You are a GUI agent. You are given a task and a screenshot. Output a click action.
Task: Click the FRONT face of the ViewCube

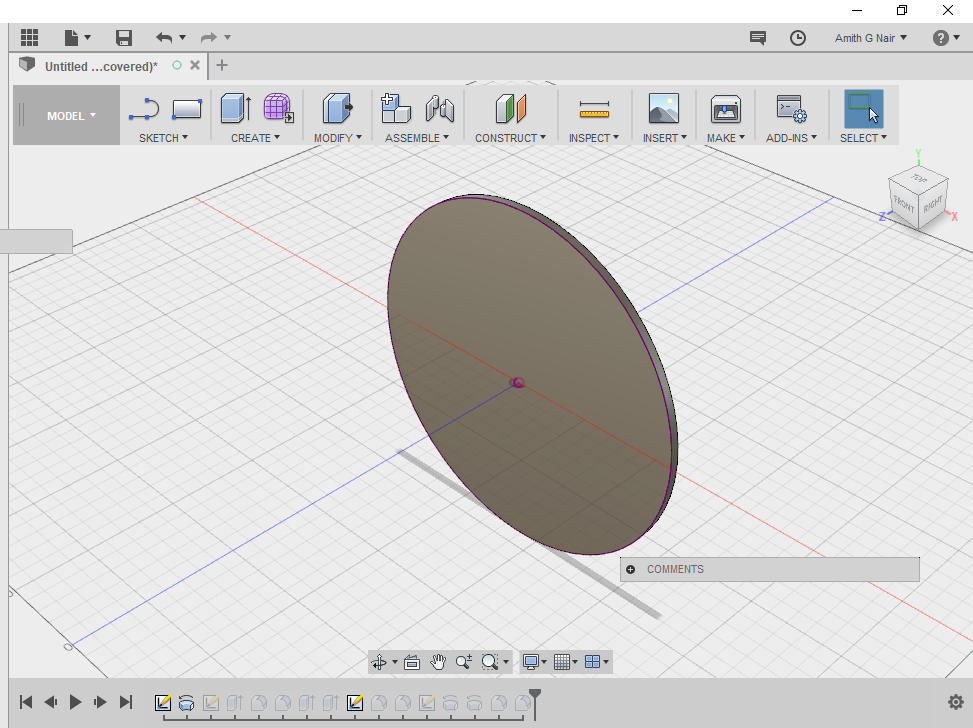click(904, 203)
